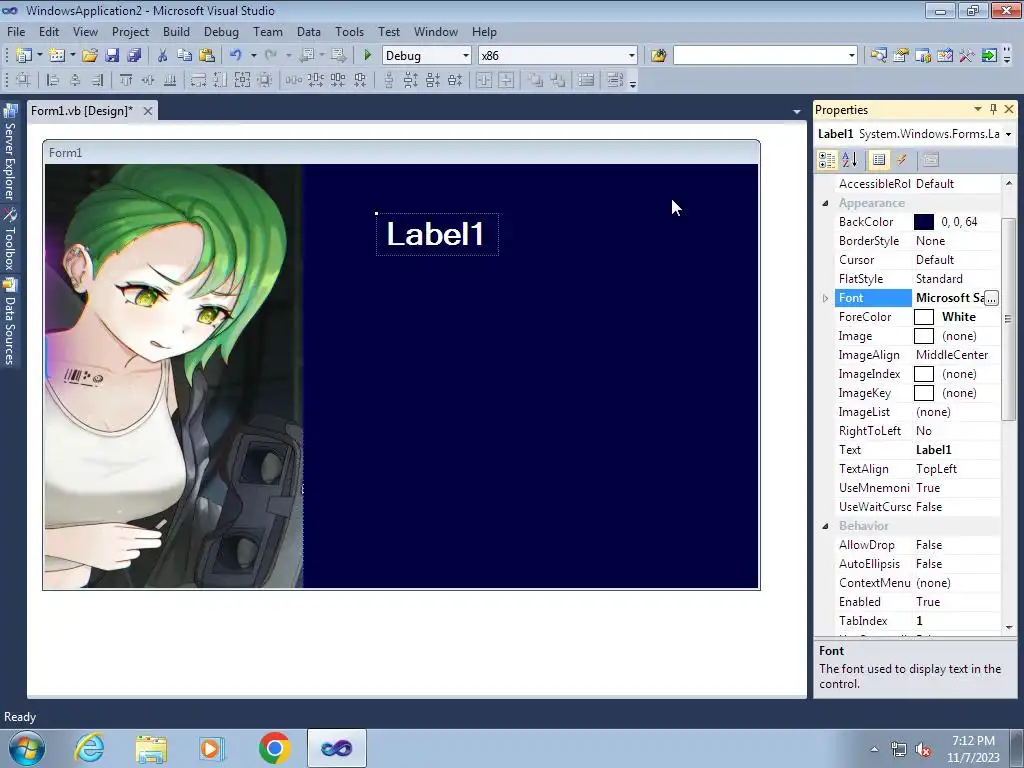
Task: Open the Debug menu
Action: [221, 31]
